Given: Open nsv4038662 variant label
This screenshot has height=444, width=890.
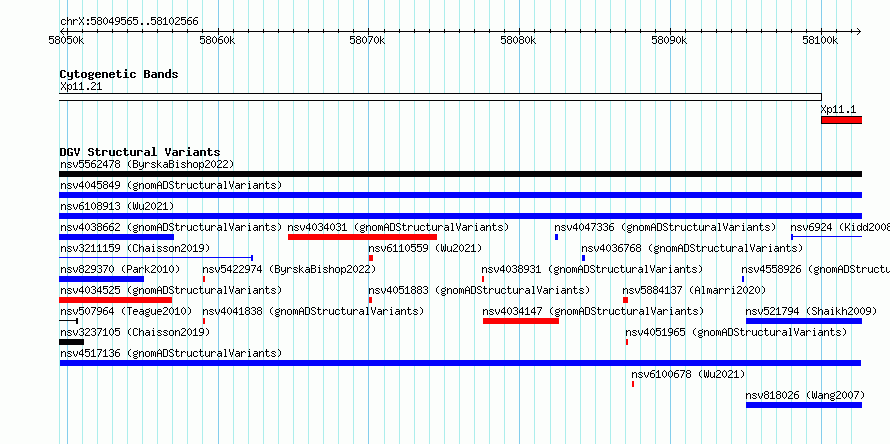Looking at the screenshot, I should point(171,228).
